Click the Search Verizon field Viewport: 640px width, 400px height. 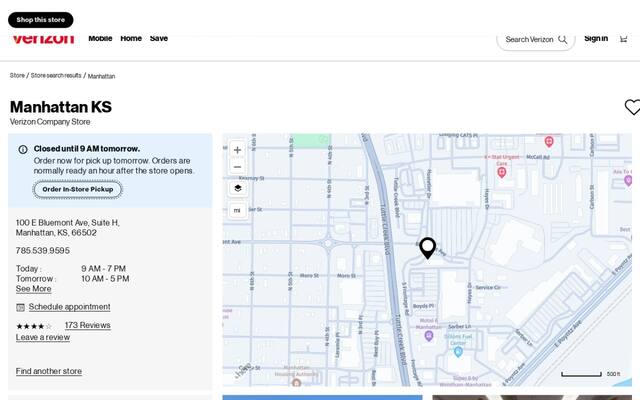pyautogui.click(x=536, y=40)
